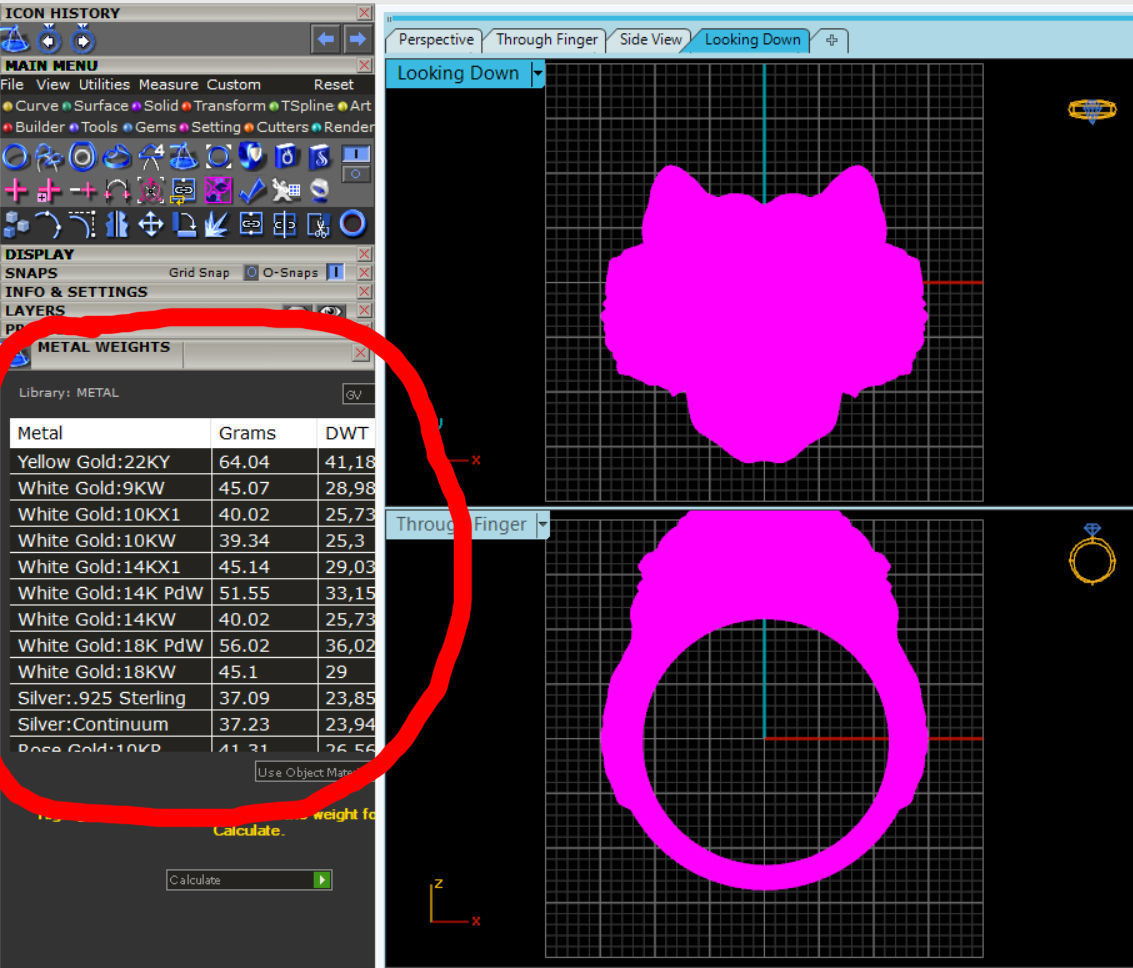1133x968 pixels.
Task: Open the Through Finger viewport dropdown arrow
Action: [x=543, y=524]
